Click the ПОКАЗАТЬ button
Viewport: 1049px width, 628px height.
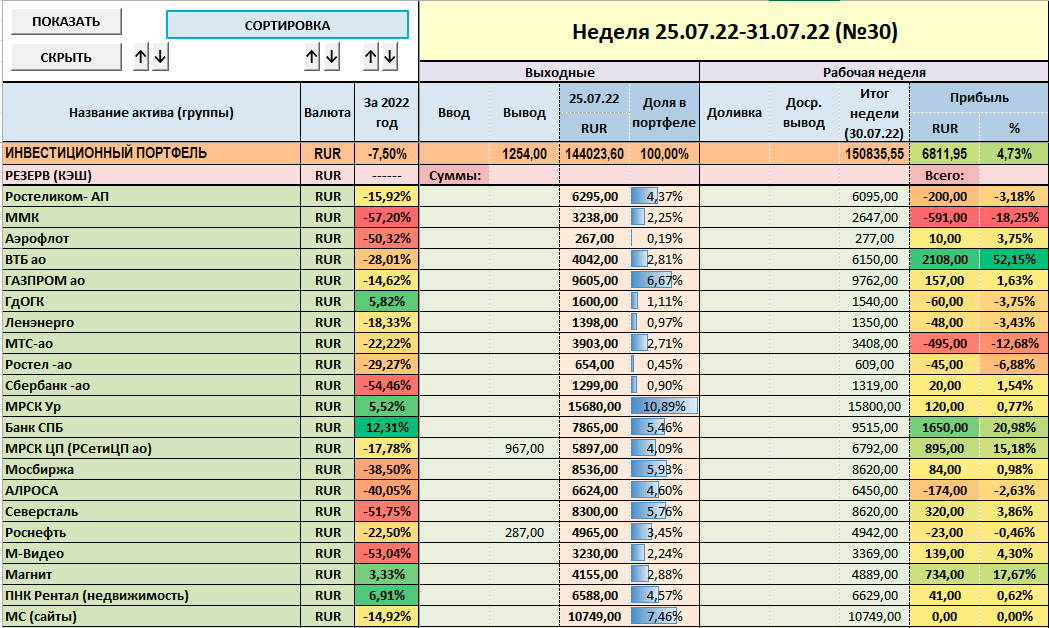click(66, 21)
